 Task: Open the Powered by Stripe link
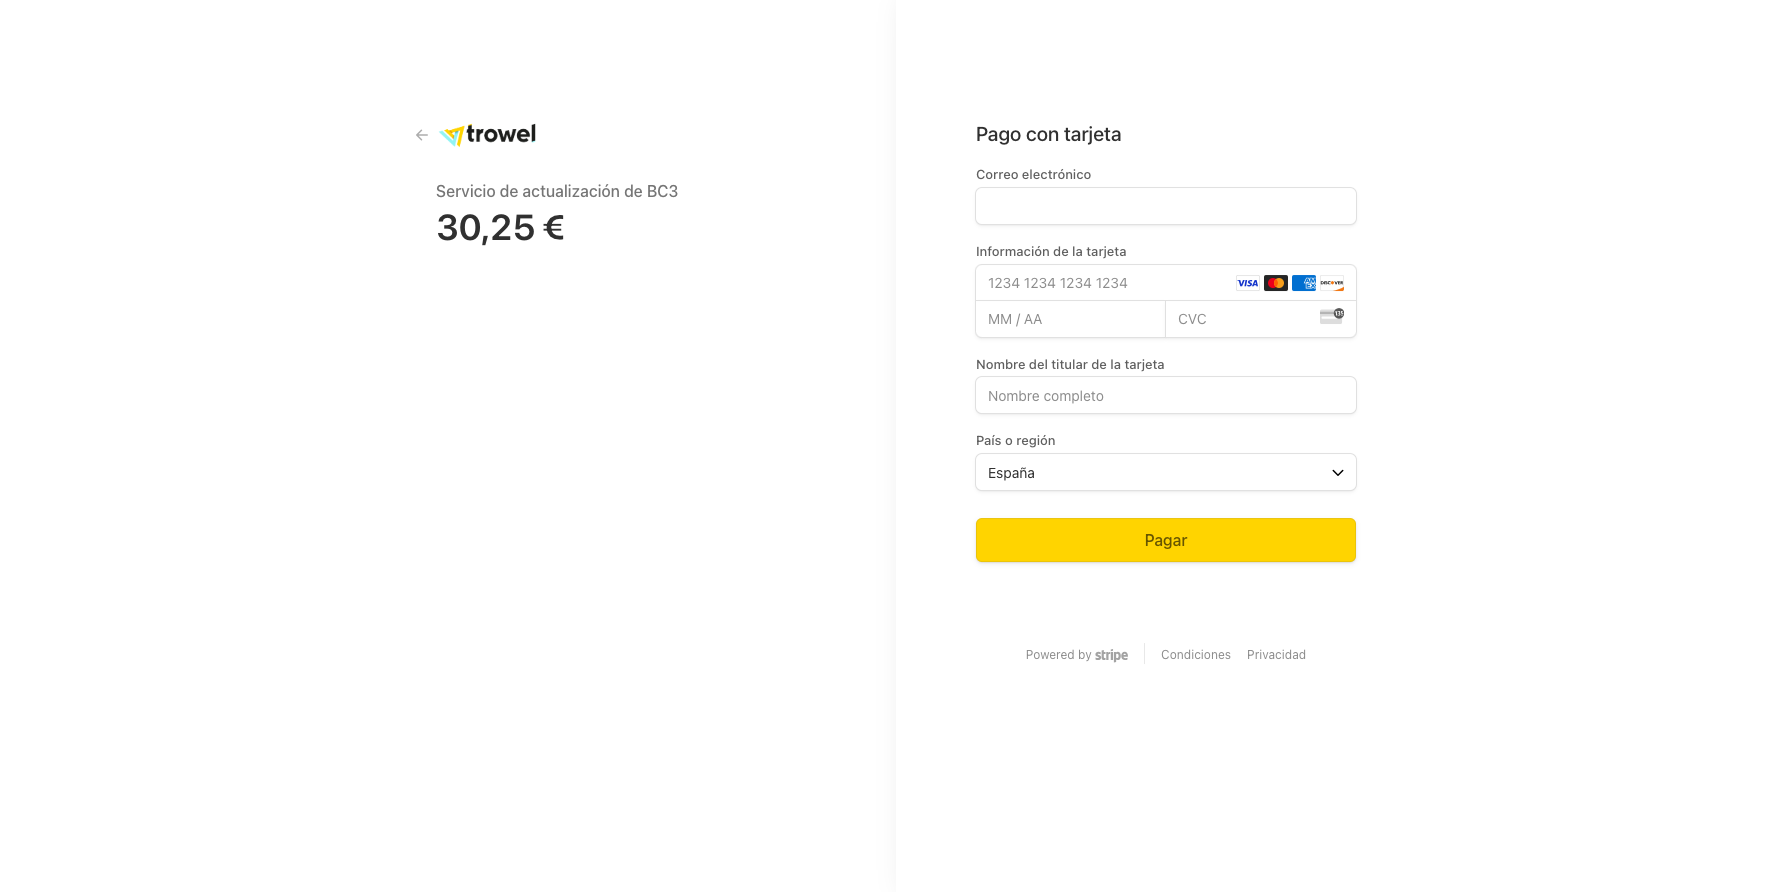(1076, 655)
